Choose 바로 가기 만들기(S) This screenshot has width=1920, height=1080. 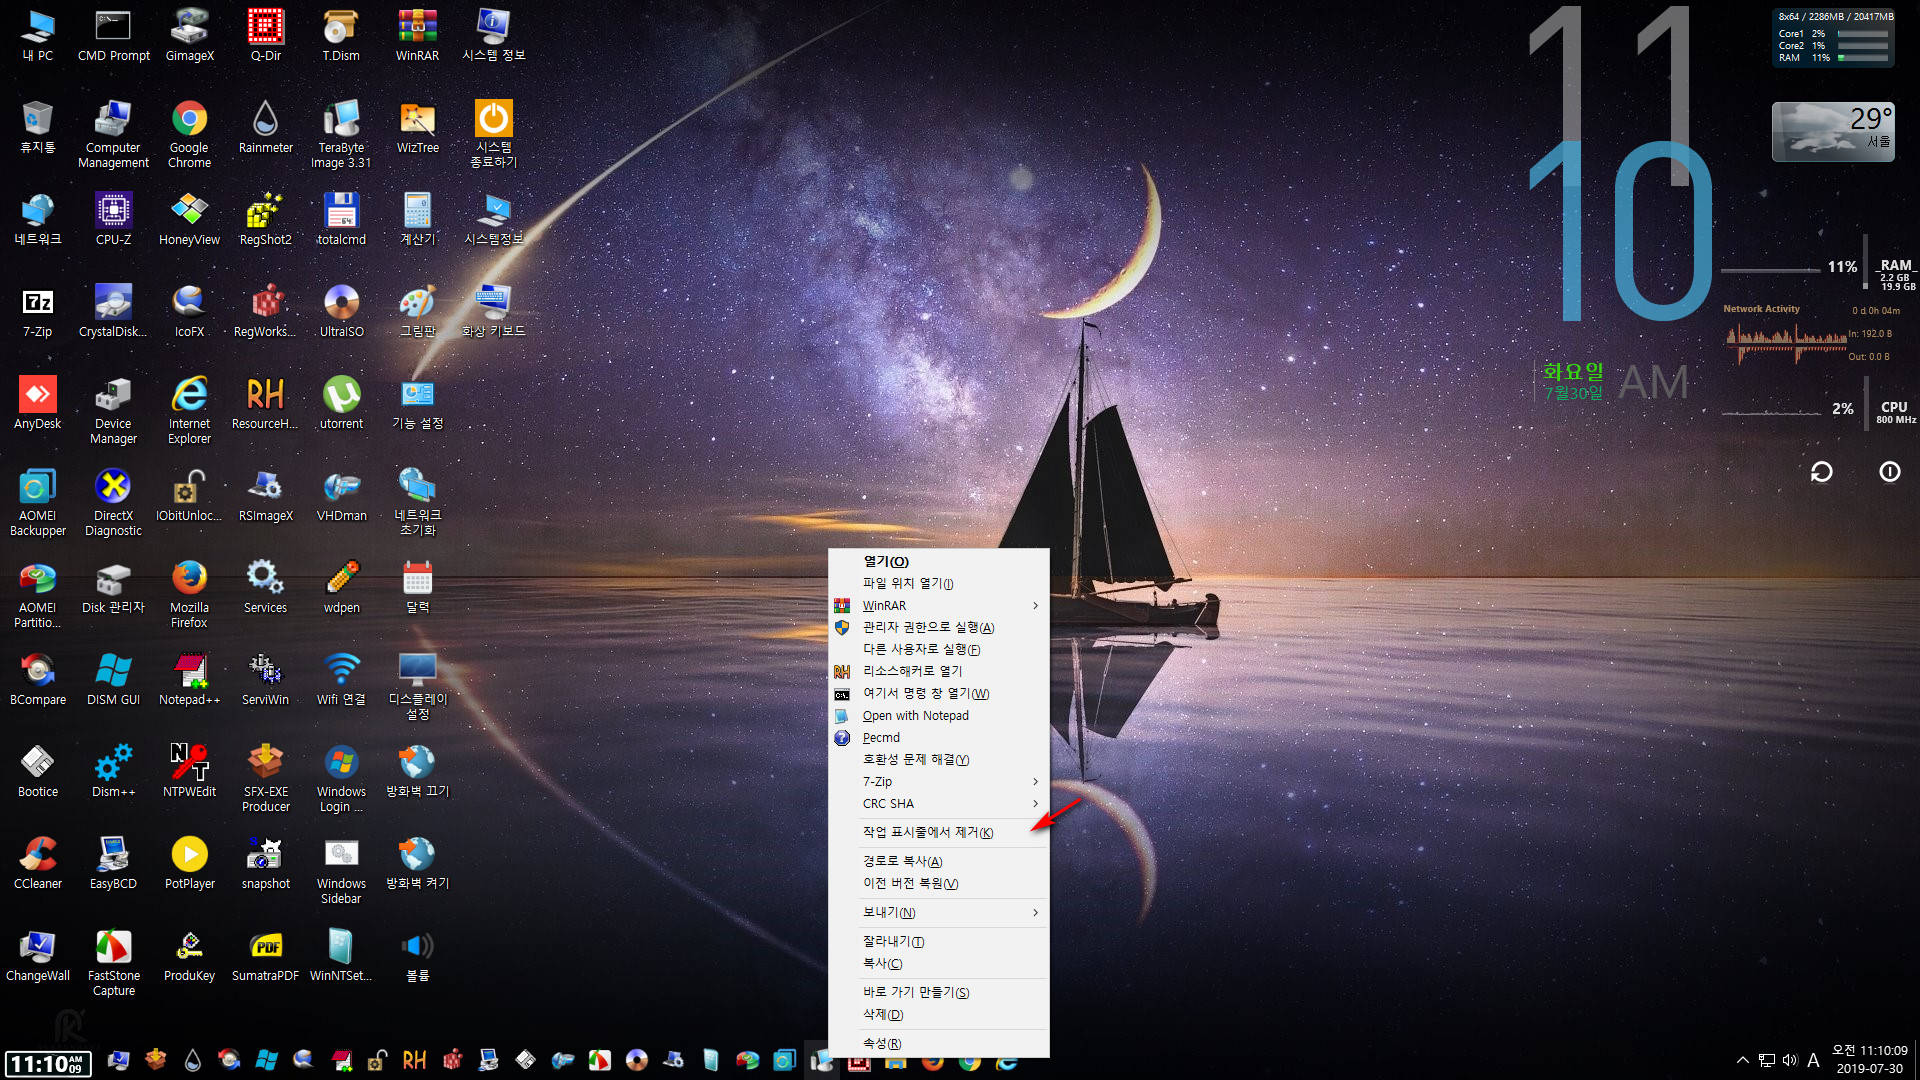click(939, 992)
